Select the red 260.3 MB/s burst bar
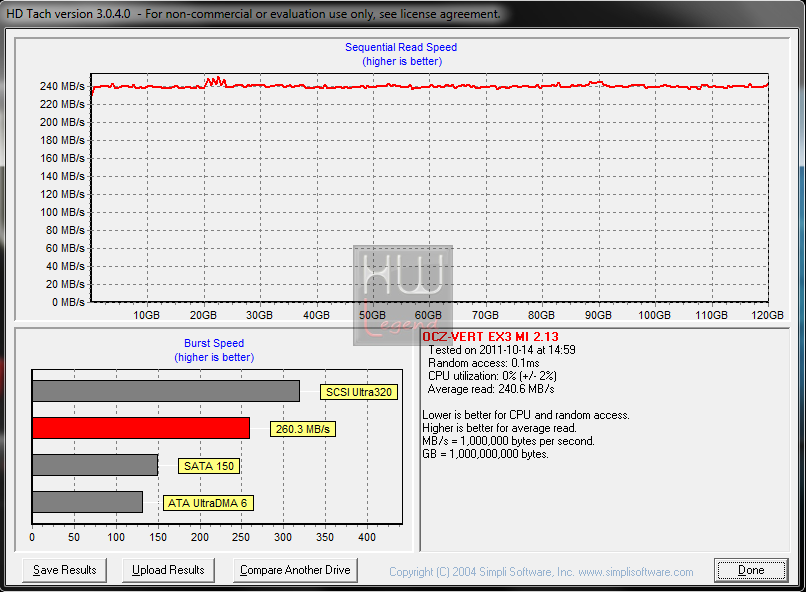The width and height of the screenshot is (806, 592). pos(141,428)
